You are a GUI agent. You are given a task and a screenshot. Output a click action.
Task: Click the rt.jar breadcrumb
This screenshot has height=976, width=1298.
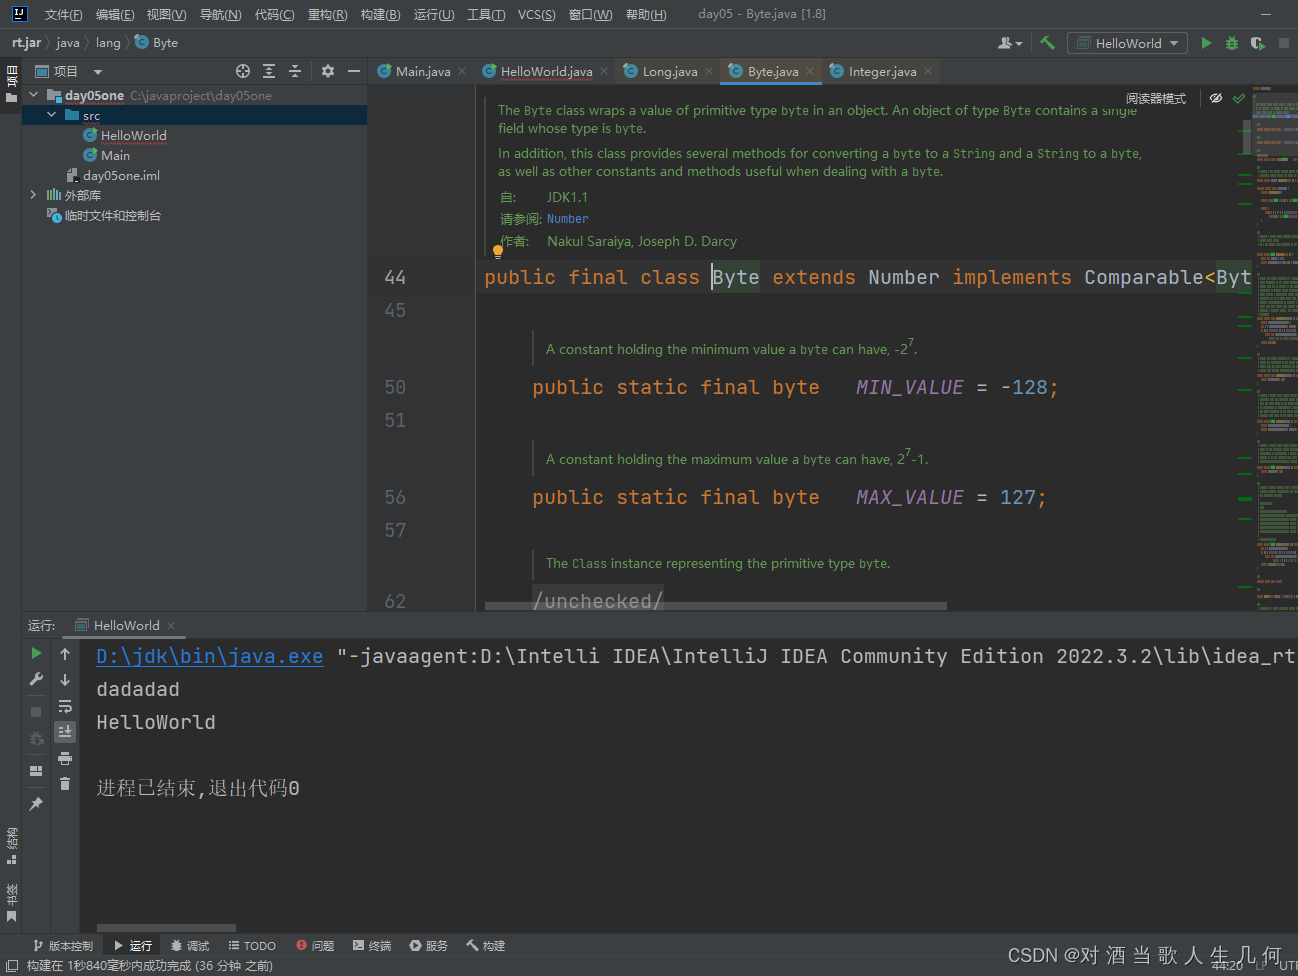26,43
